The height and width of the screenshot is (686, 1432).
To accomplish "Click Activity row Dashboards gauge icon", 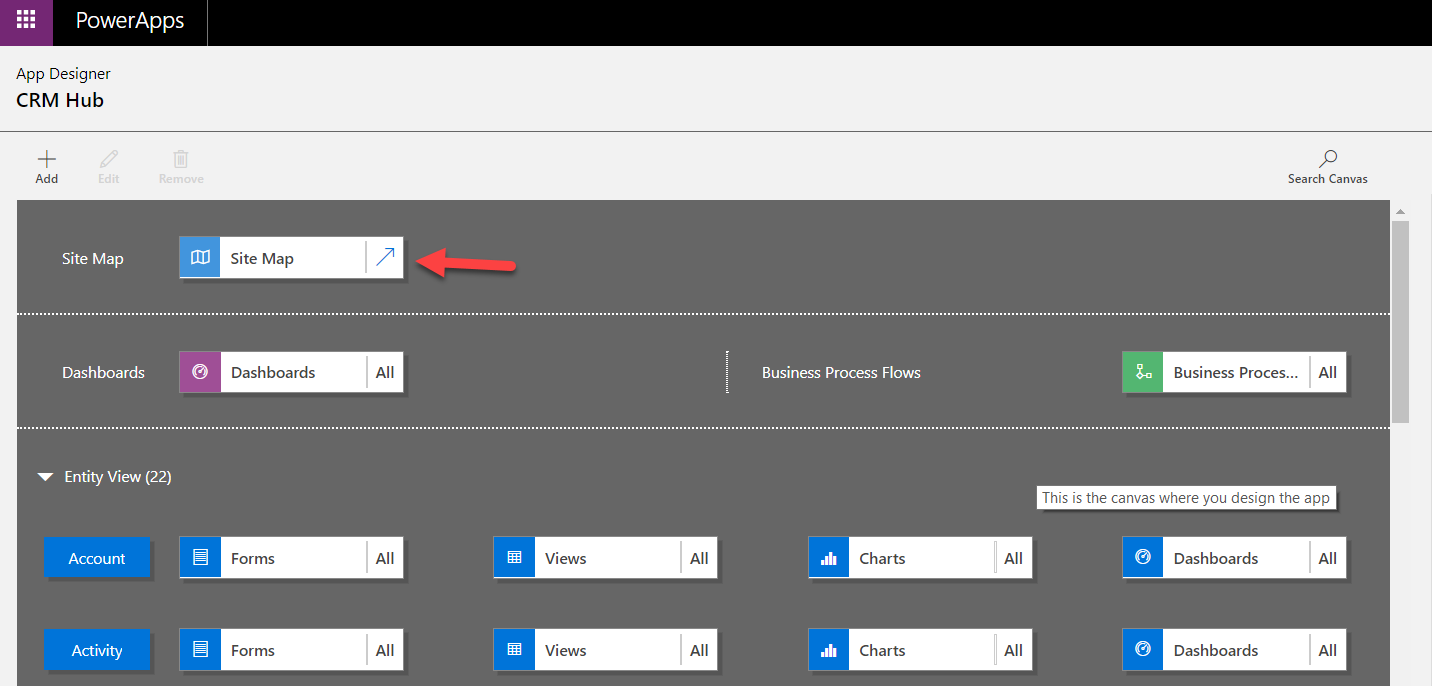I will 1143,650.
